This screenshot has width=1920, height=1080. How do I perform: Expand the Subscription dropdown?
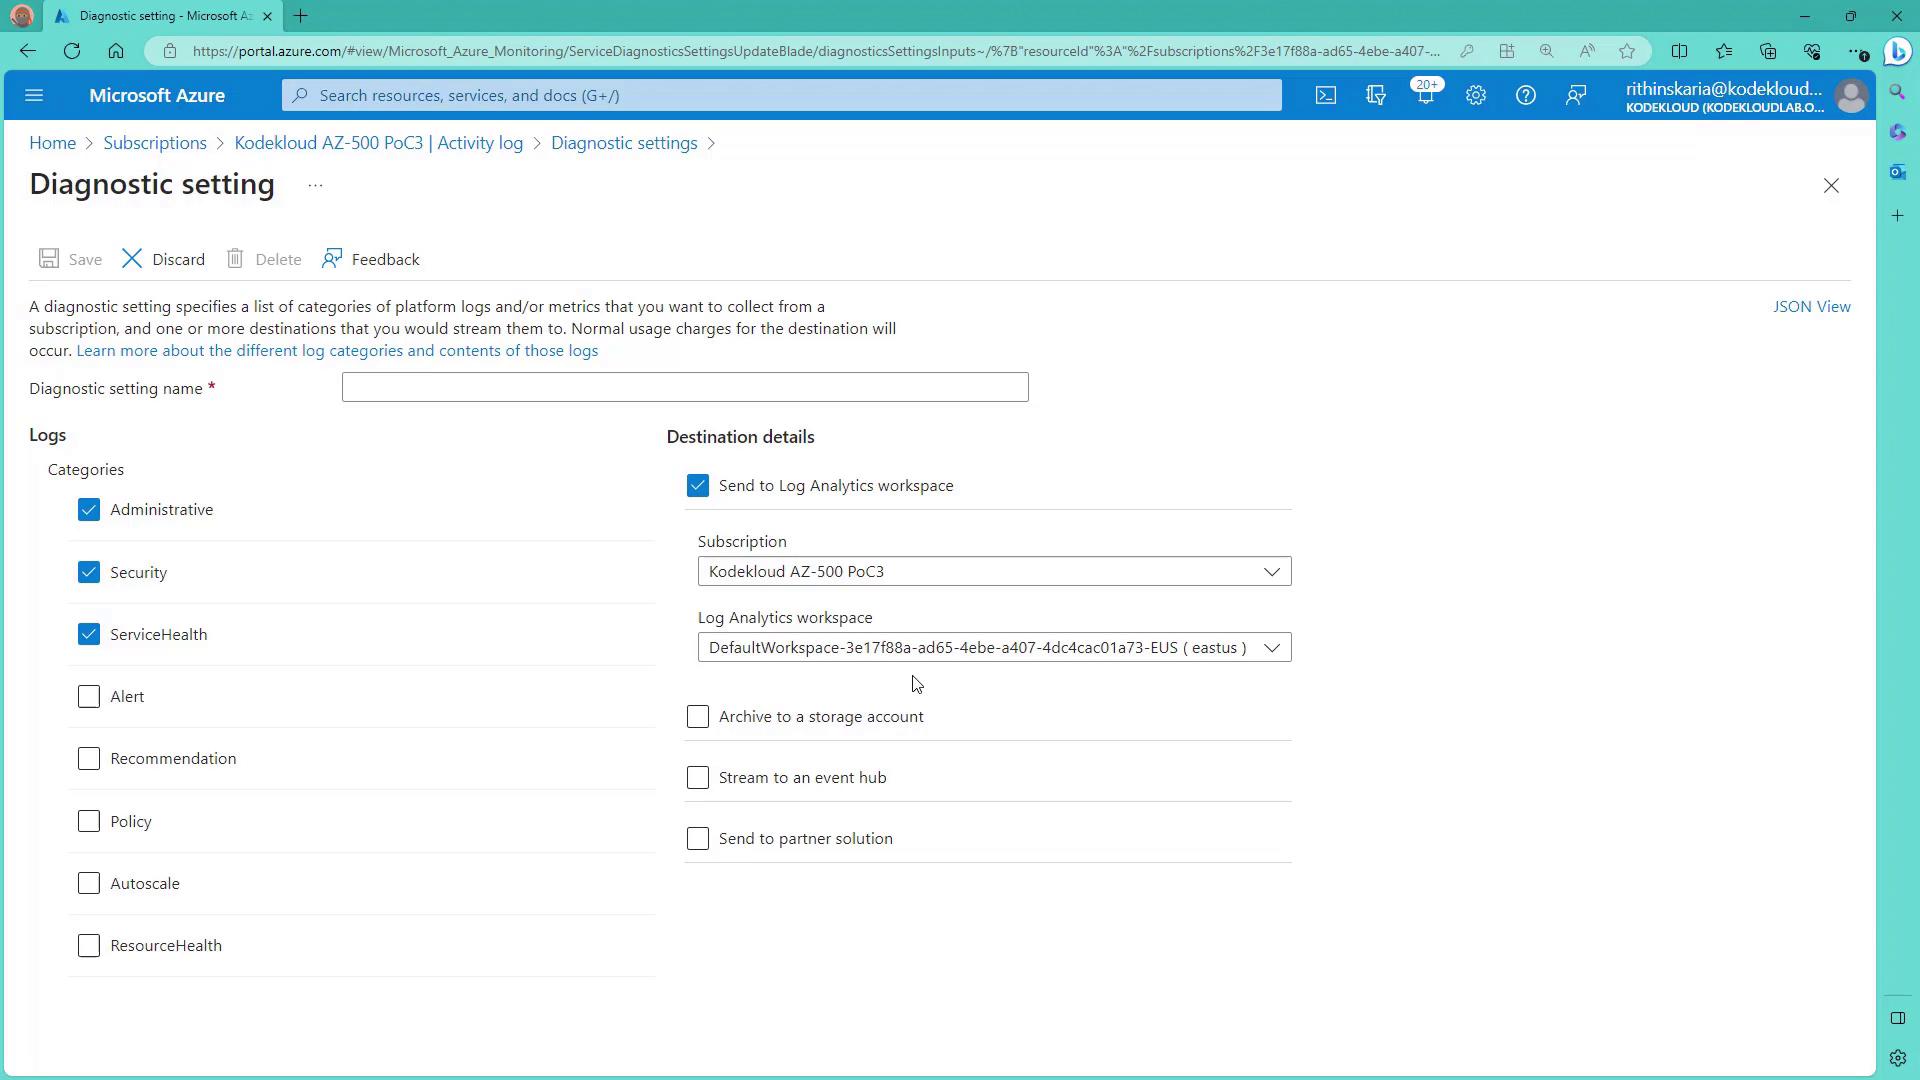[994, 572]
